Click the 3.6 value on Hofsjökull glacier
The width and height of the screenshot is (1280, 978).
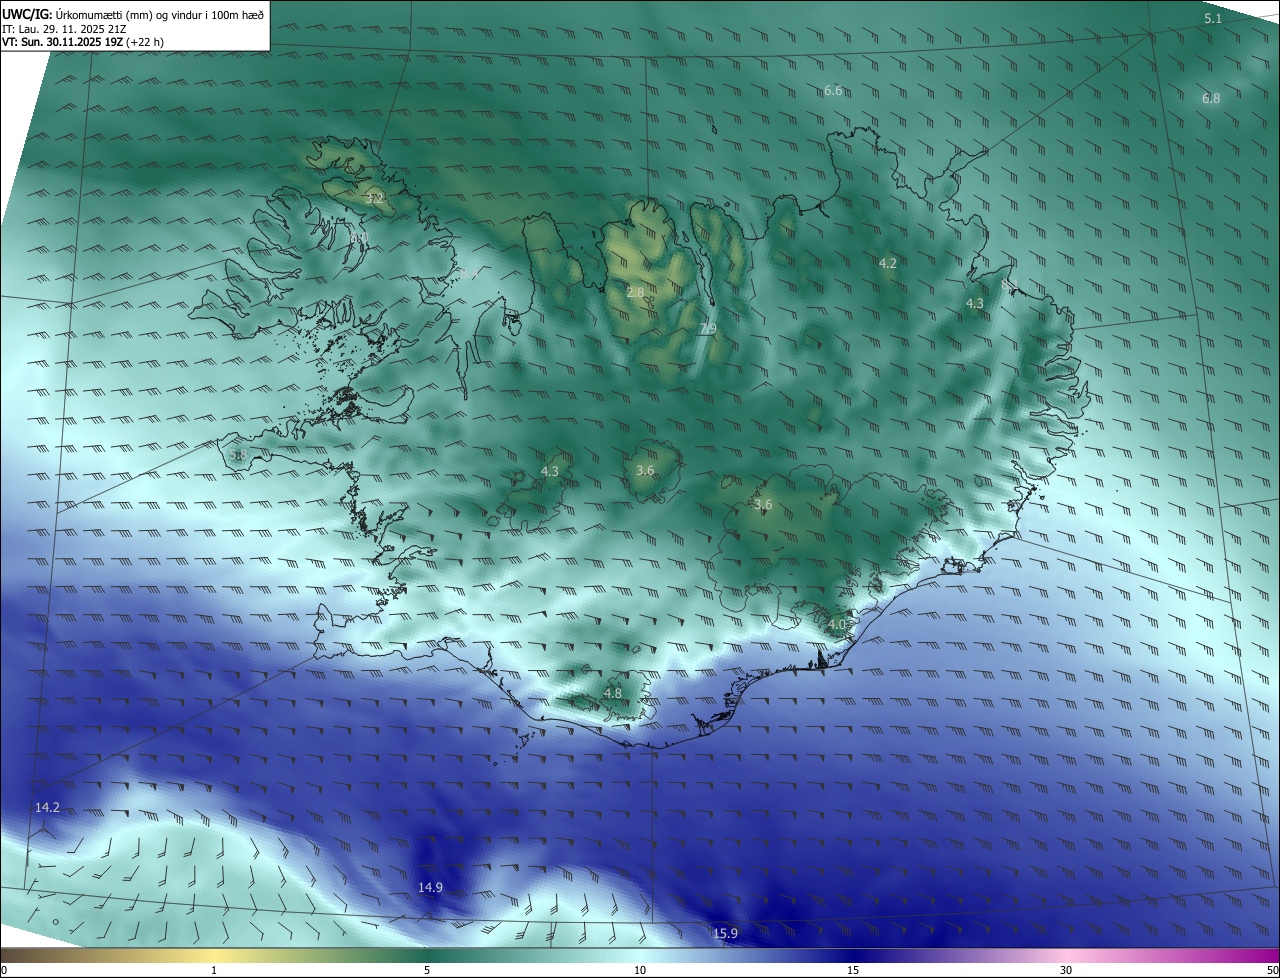[x=645, y=471]
